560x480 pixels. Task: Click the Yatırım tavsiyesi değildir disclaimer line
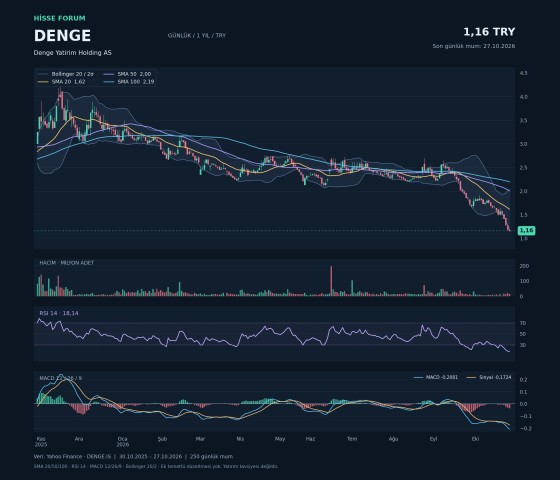(x=250, y=466)
